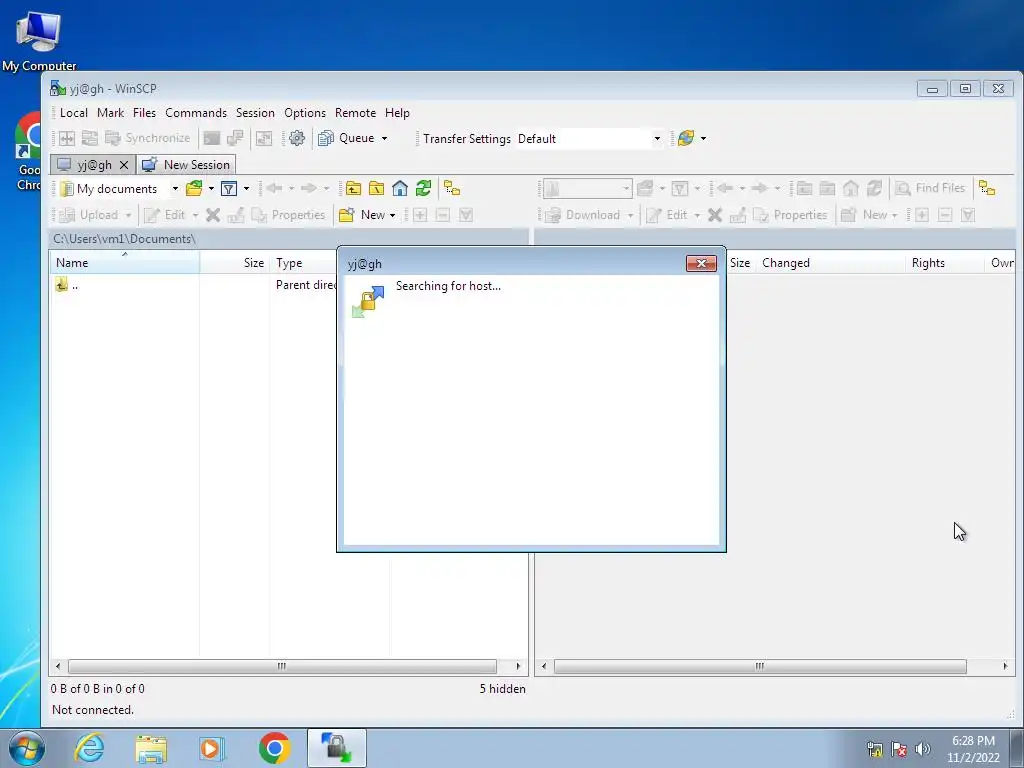This screenshot has height=768, width=1024.
Task: Click the remote Delete X icon
Action: tap(715, 215)
